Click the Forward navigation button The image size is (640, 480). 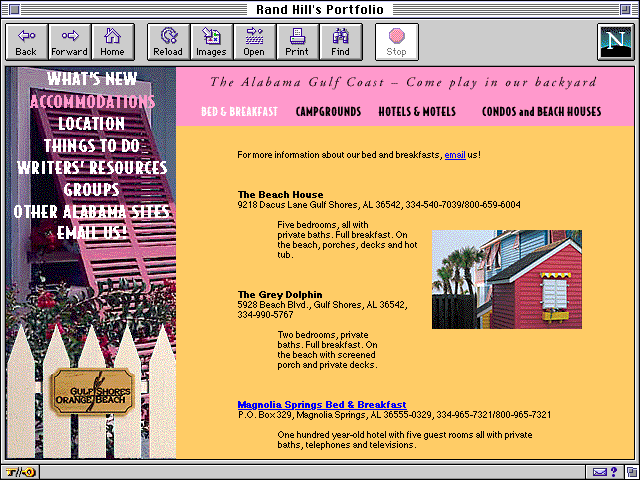(x=70, y=42)
